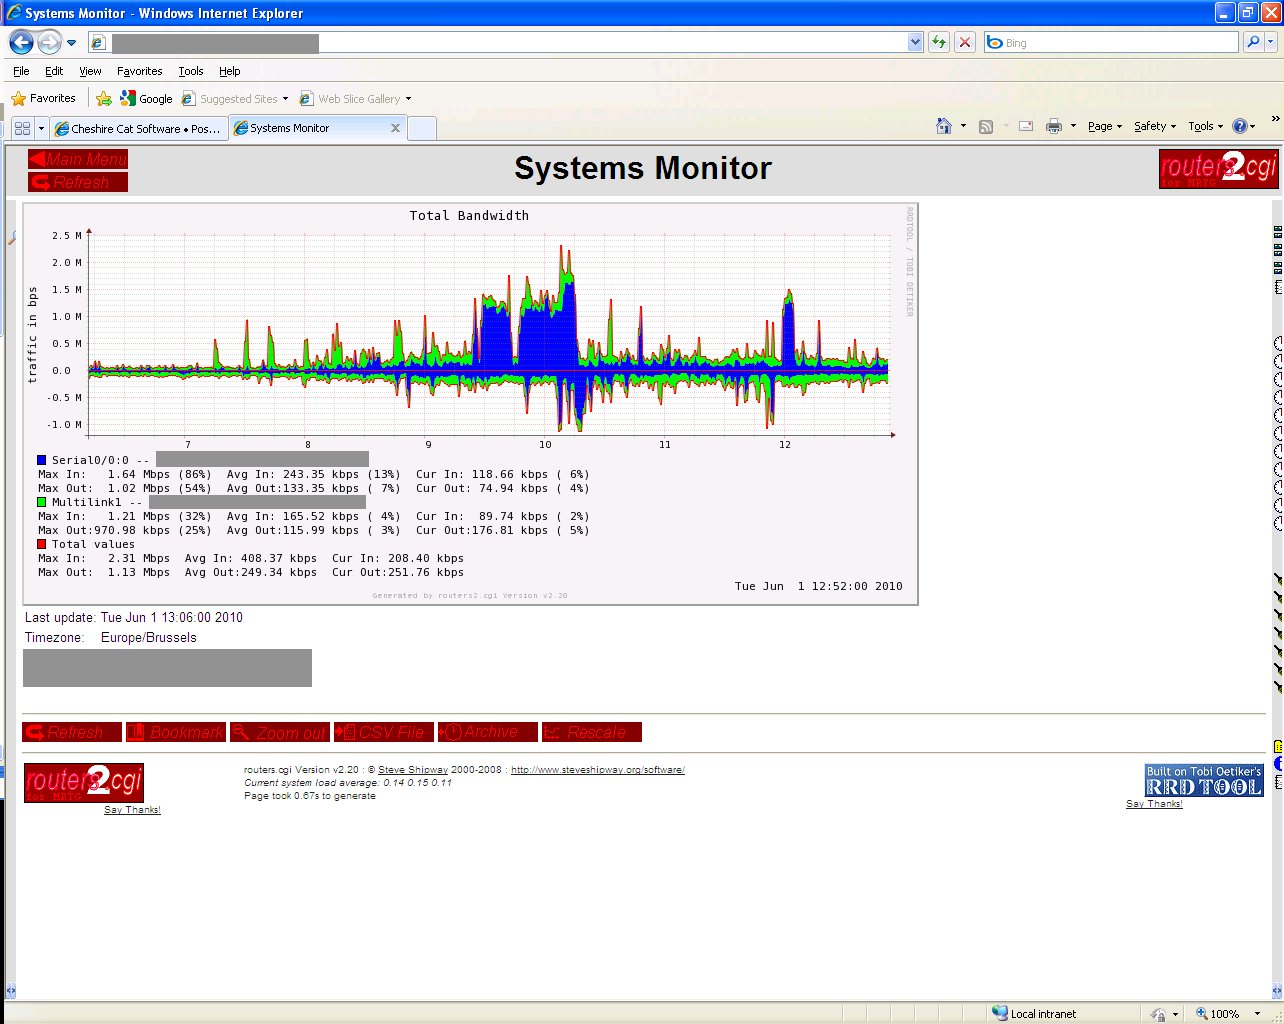The image size is (1284, 1024).
Task: Switch to the Cheshire Cat Software tab
Action: coord(138,128)
